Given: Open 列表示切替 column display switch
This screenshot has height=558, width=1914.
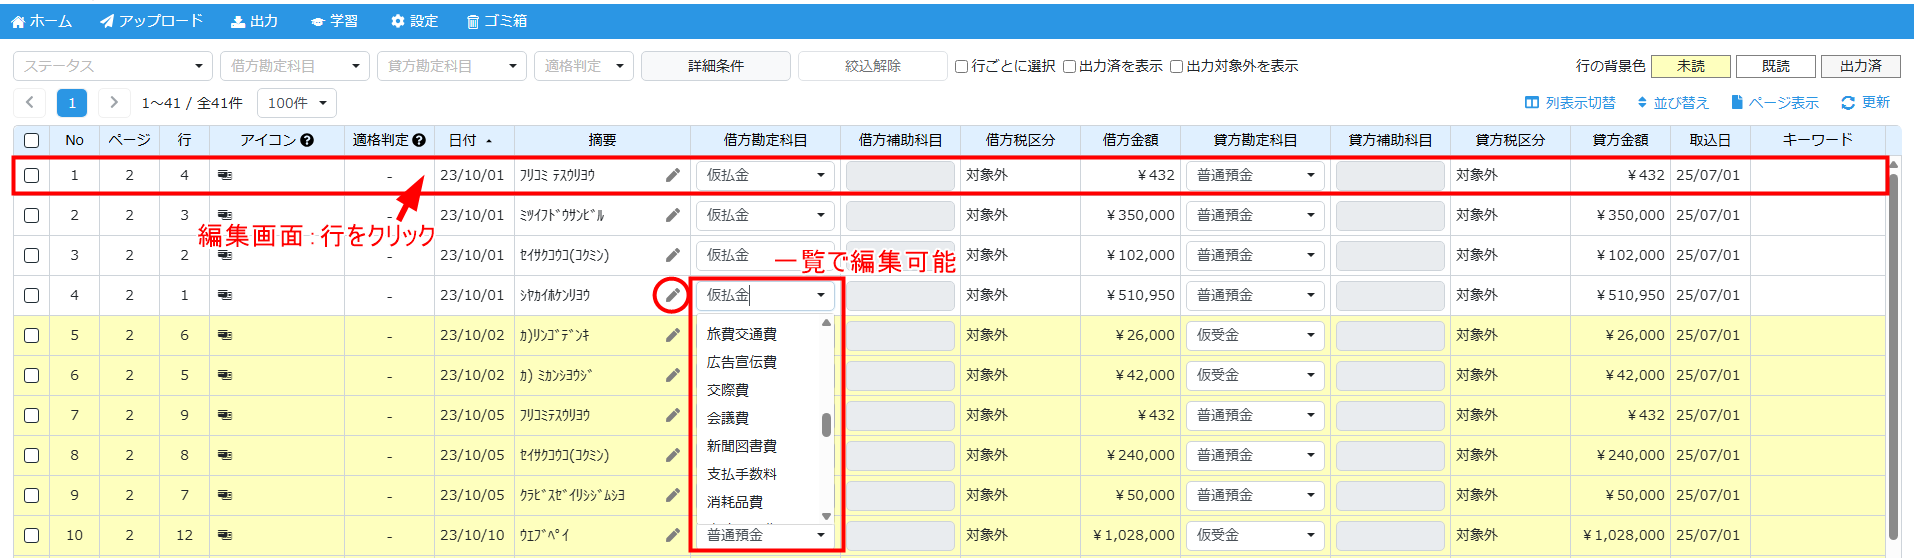Looking at the screenshot, I should click(x=1569, y=103).
